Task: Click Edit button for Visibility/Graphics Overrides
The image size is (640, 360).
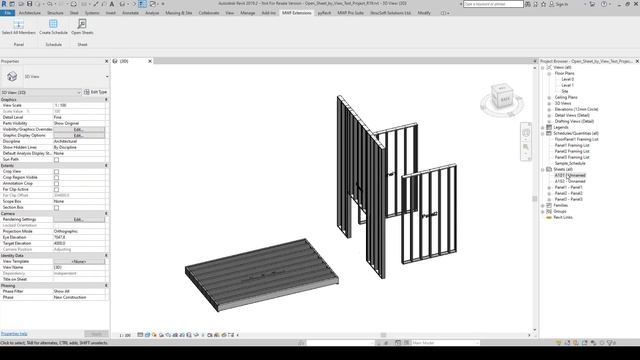Action: point(79,129)
